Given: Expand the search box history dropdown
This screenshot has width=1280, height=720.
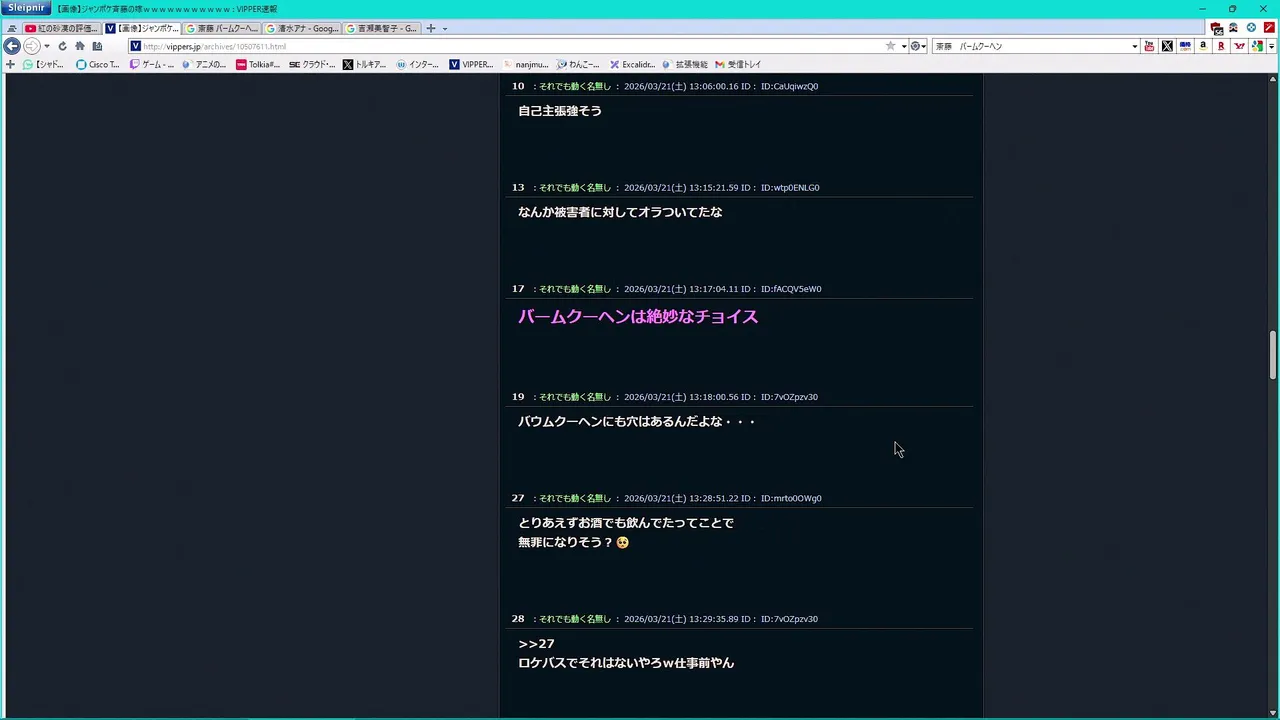Looking at the screenshot, I should coord(1134,46).
